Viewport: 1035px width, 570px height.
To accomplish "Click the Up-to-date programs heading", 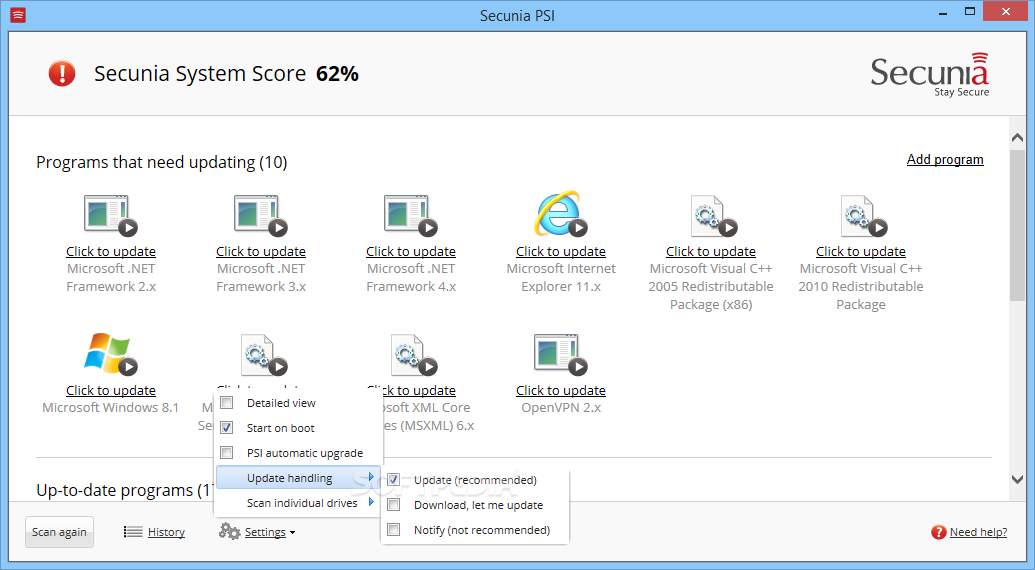I will (x=125, y=490).
